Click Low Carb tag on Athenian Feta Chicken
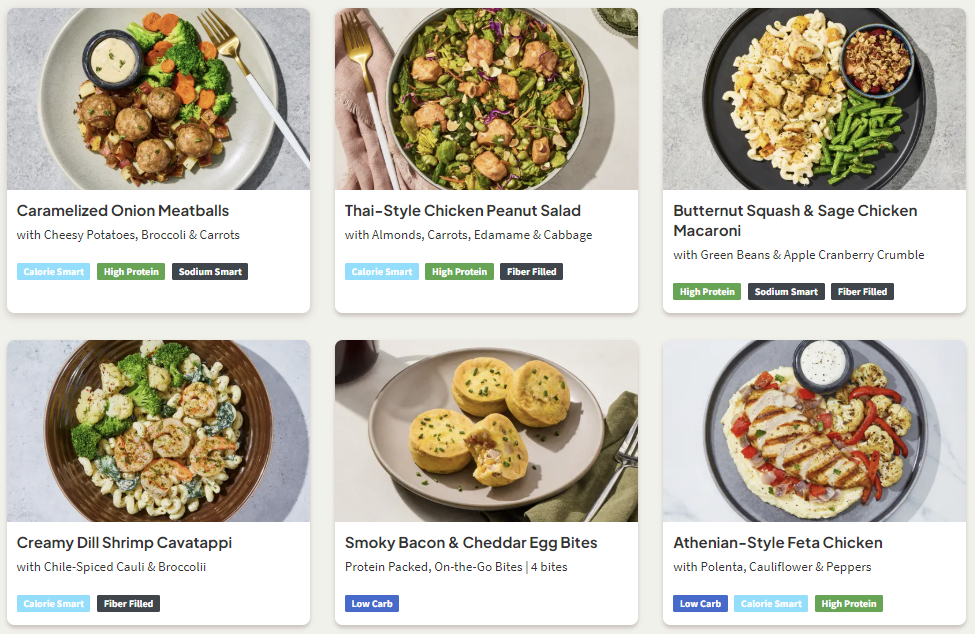 coord(700,604)
